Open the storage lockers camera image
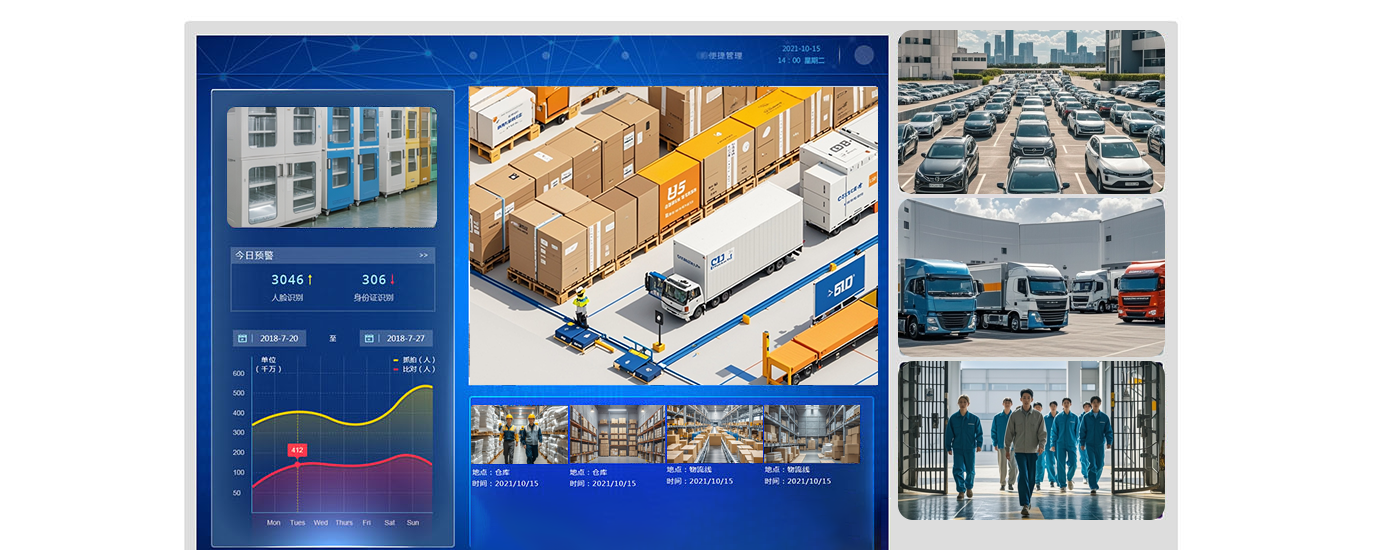Viewport: 1400px width, 550px height. tap(332, 167)
